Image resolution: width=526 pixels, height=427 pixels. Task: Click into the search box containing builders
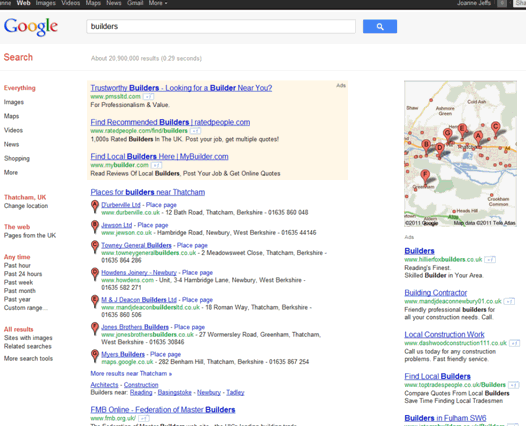click(x=221, y=26)
